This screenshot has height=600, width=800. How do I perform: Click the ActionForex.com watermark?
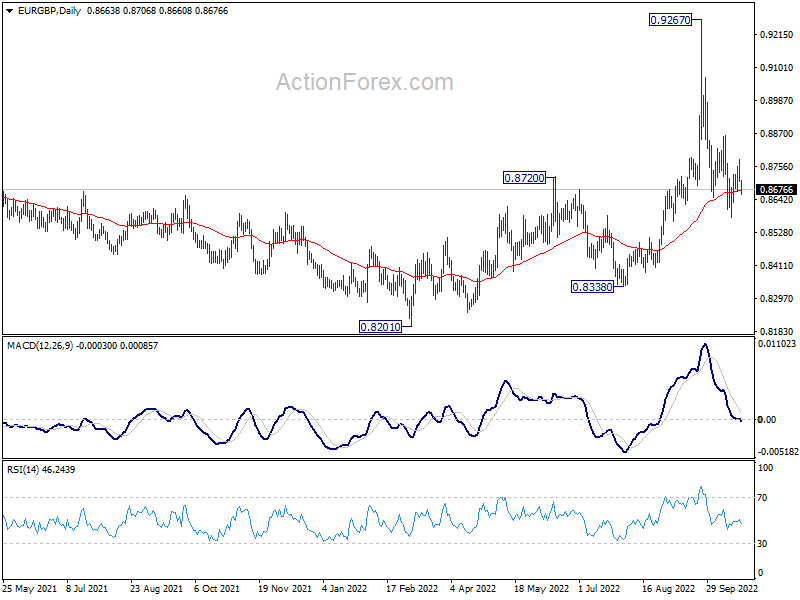pos(364,82)
